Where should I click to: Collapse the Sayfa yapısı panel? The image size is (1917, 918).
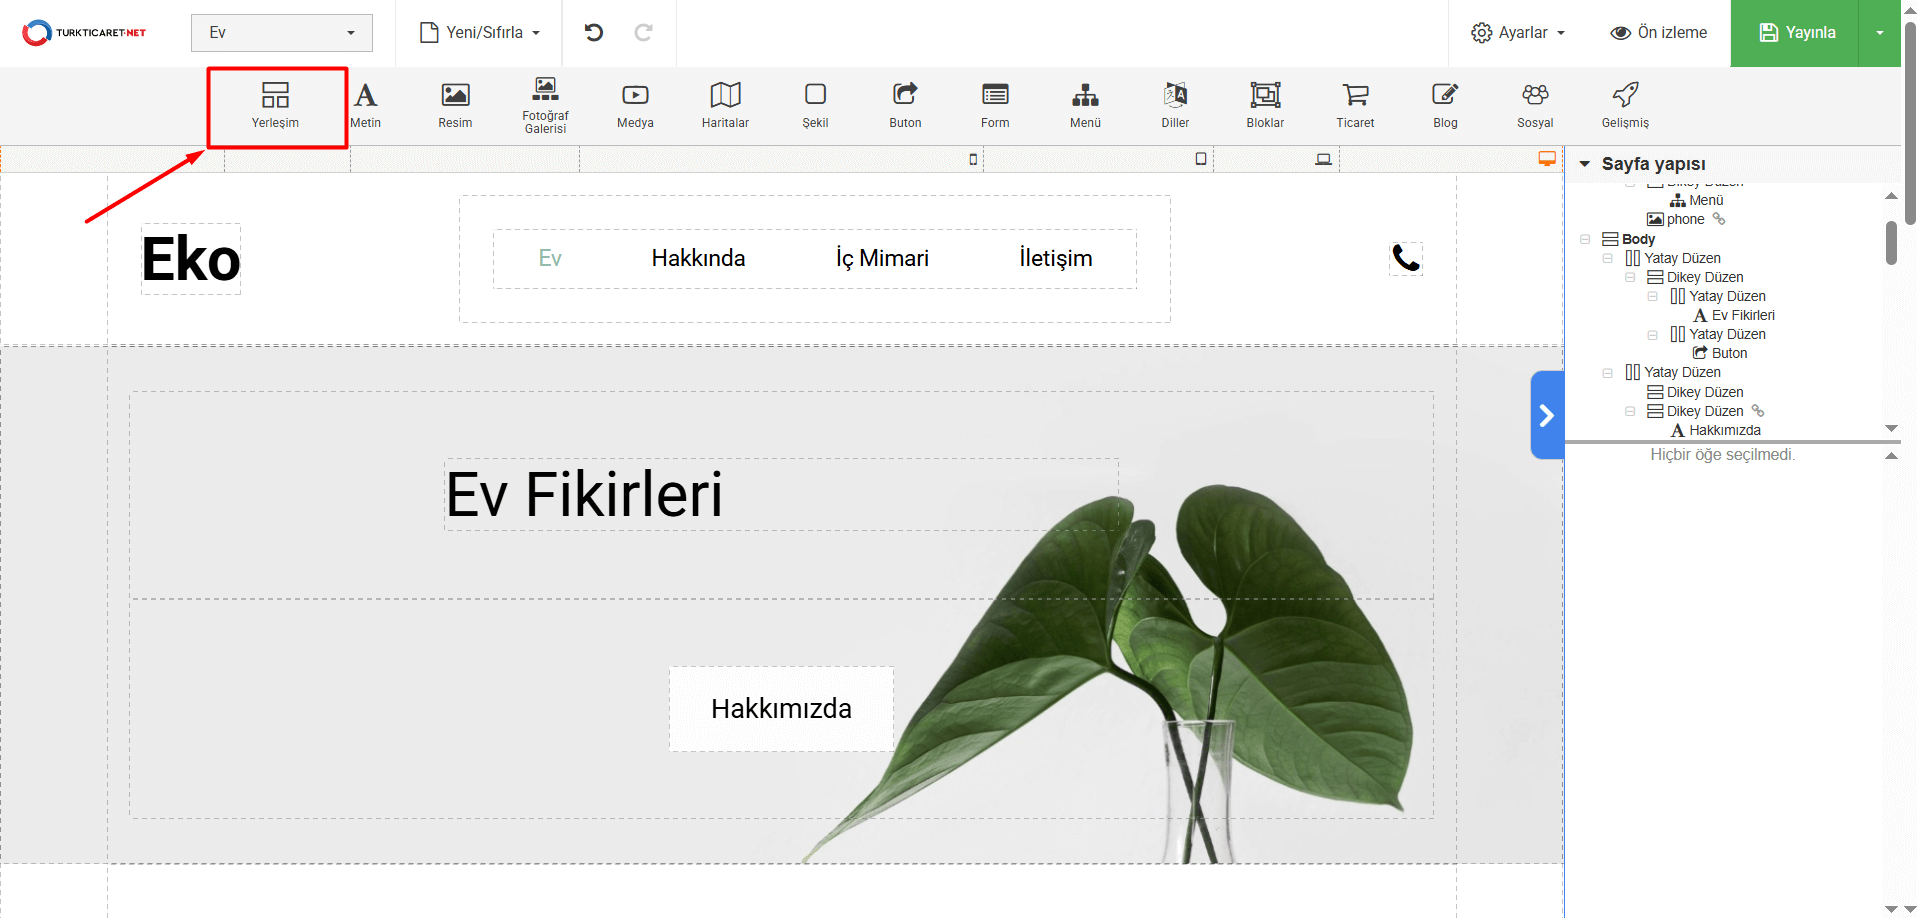coord(1585,164)
